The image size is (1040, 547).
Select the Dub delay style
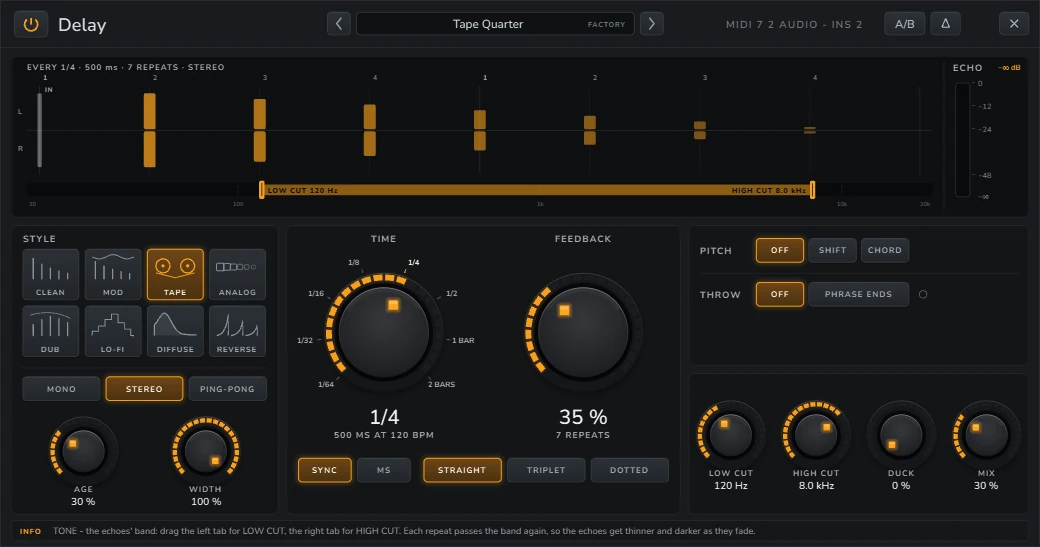(50, 332)
